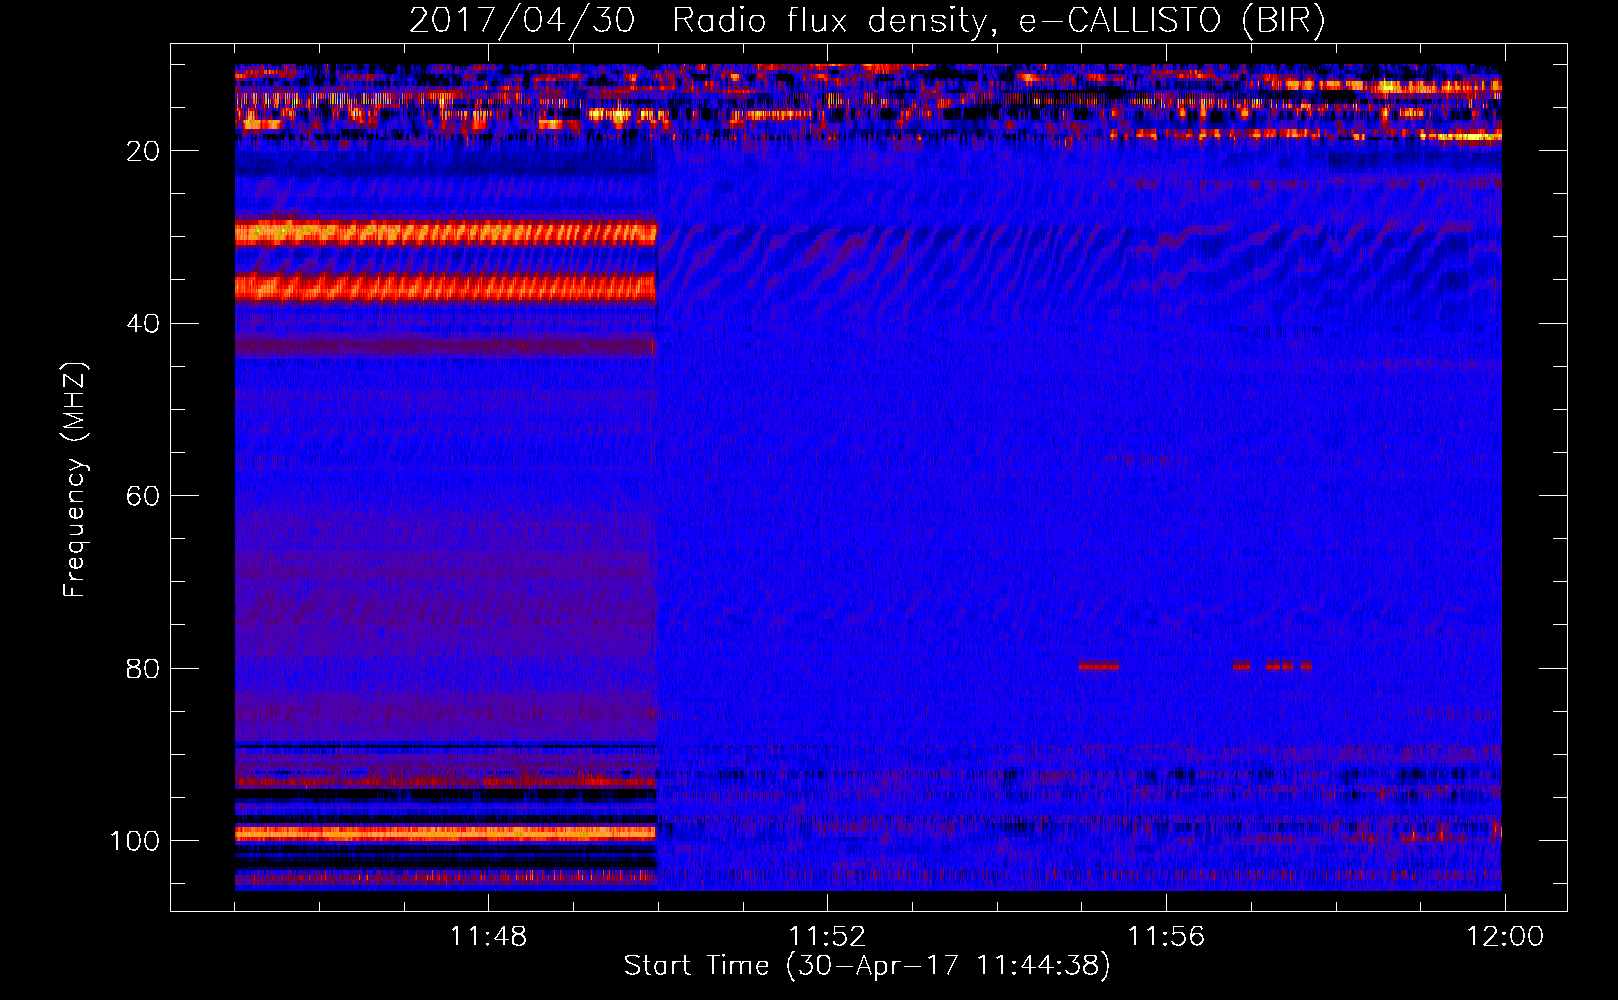
Task: Click the 60 MHz frequency tick label
Action: pos(143,497)
